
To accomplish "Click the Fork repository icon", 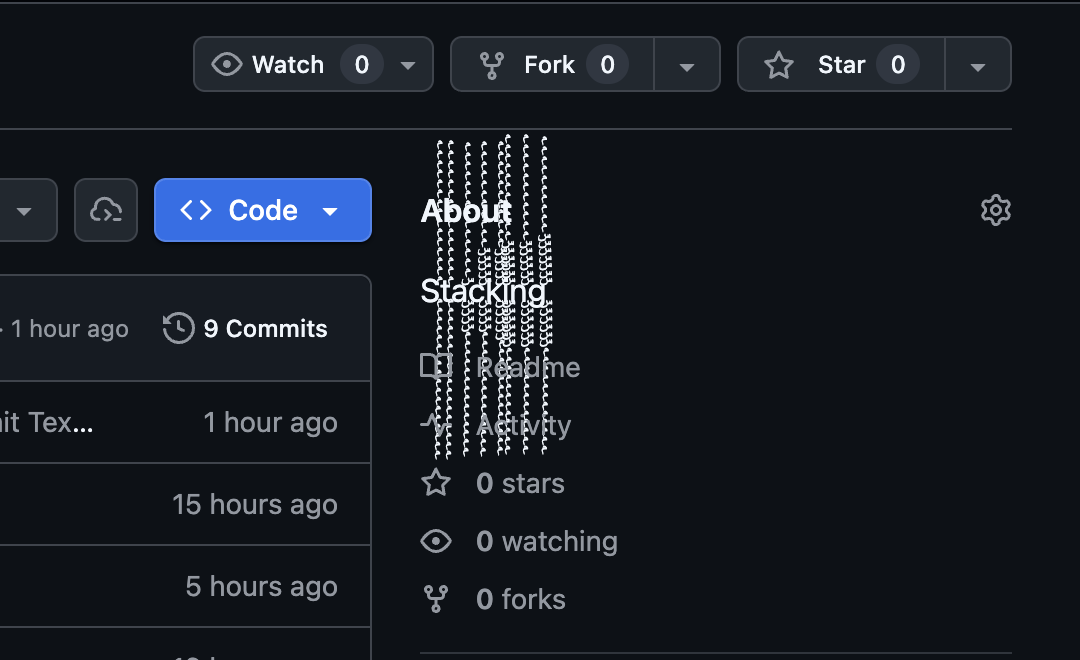I will [491, 65].
